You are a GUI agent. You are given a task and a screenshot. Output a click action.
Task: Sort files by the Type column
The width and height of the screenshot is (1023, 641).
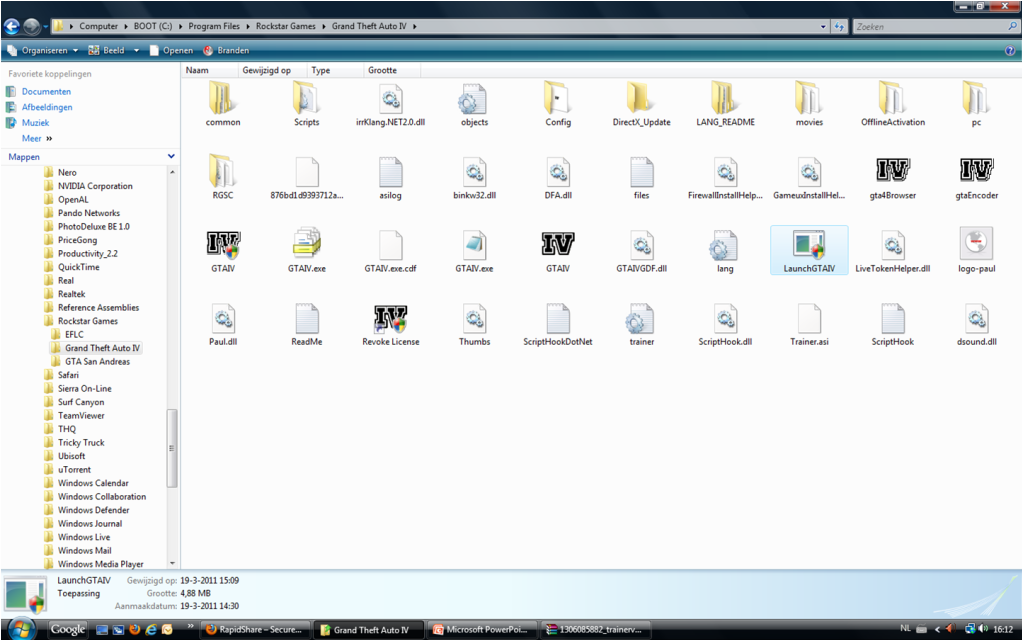click(335, 70)
